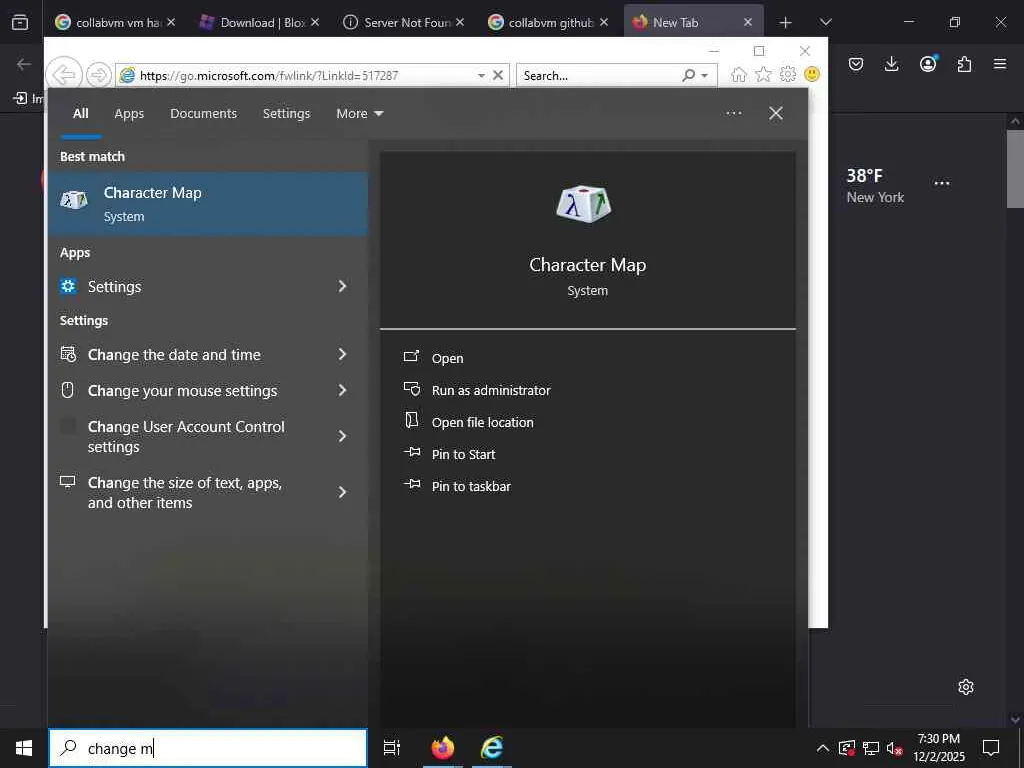Open Firefox Extensions icon
Viewport: 1024px width, 768px height.
(964, 64)
